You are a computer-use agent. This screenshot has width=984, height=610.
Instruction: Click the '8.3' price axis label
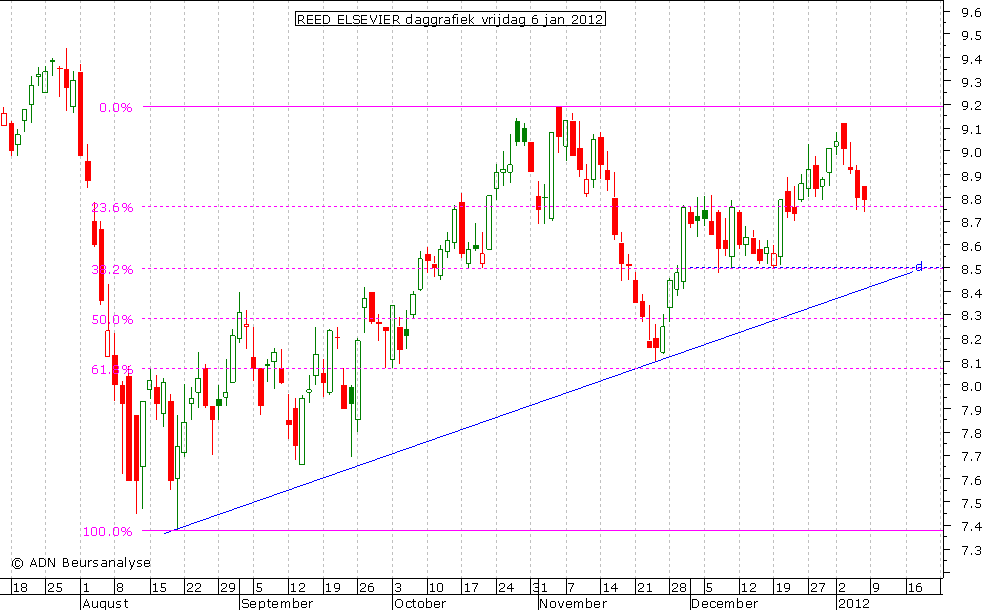pyautogui.click(x=971, y=316)
